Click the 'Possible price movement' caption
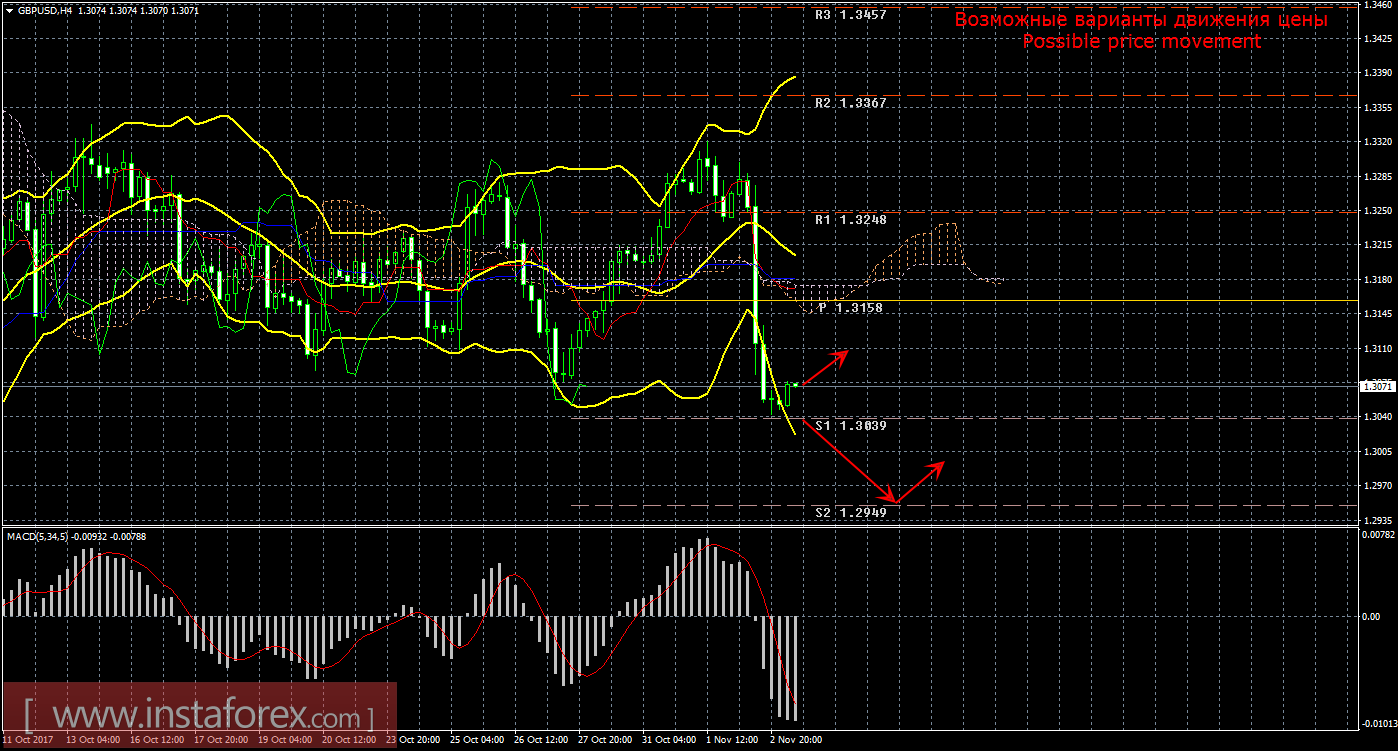Viewport: 1398px width, 751px height. tap(1141, 42)
